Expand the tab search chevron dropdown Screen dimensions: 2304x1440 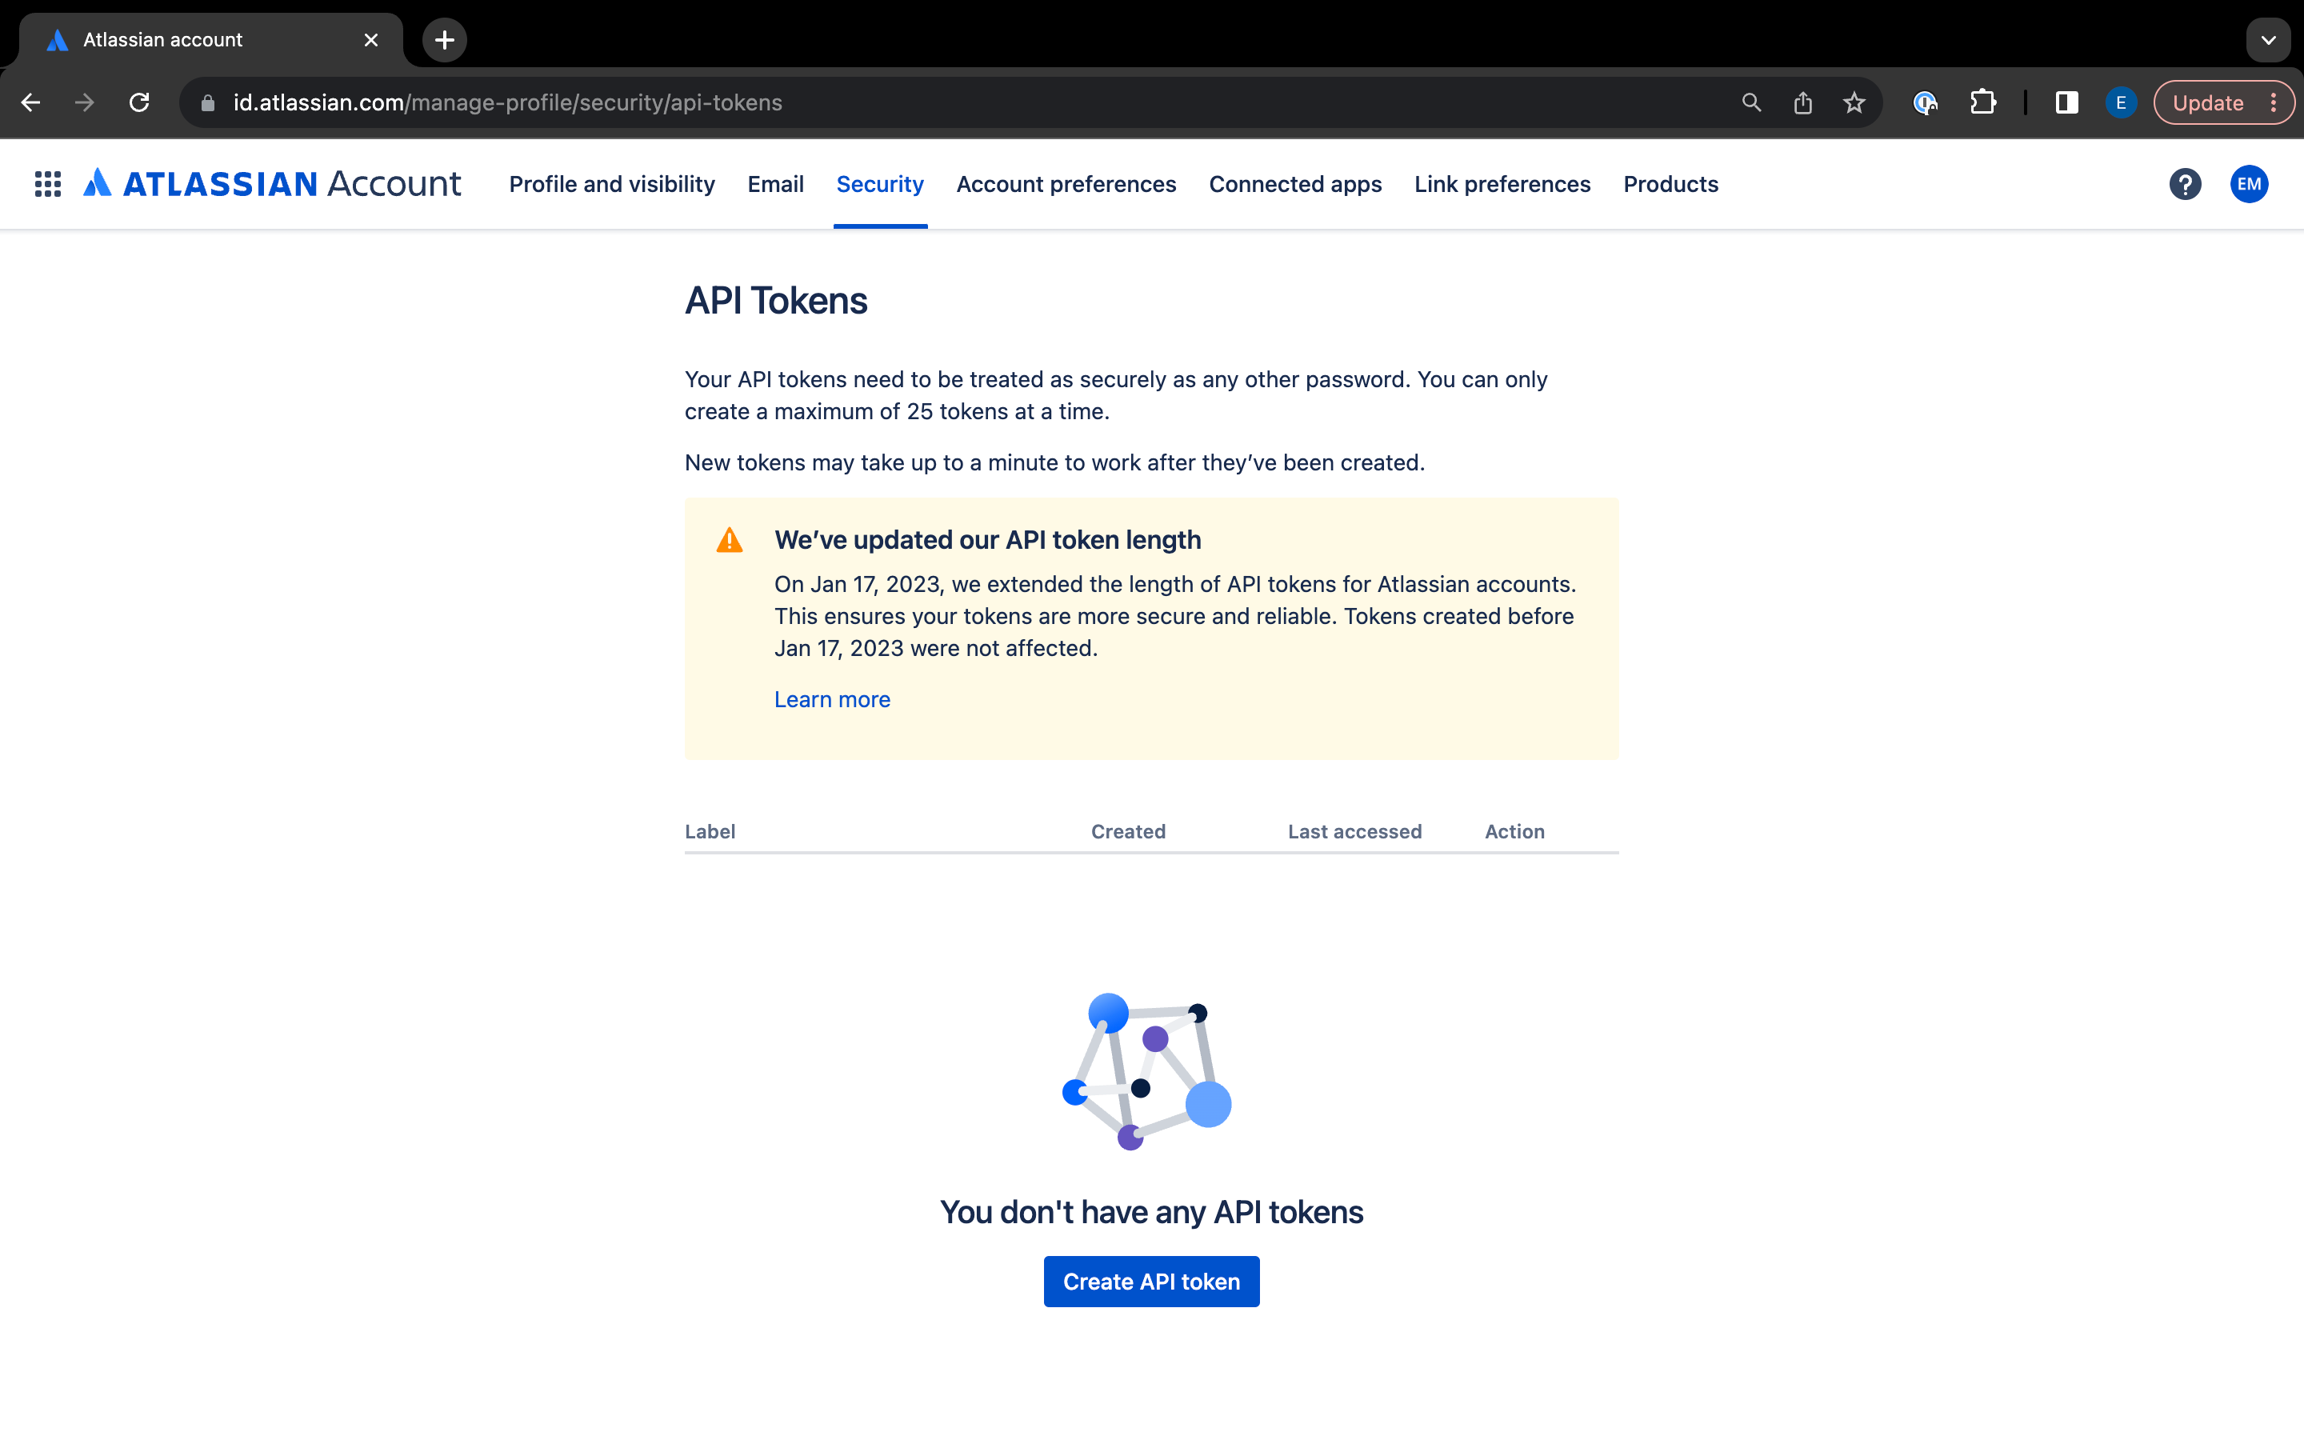coord(2268,40)
